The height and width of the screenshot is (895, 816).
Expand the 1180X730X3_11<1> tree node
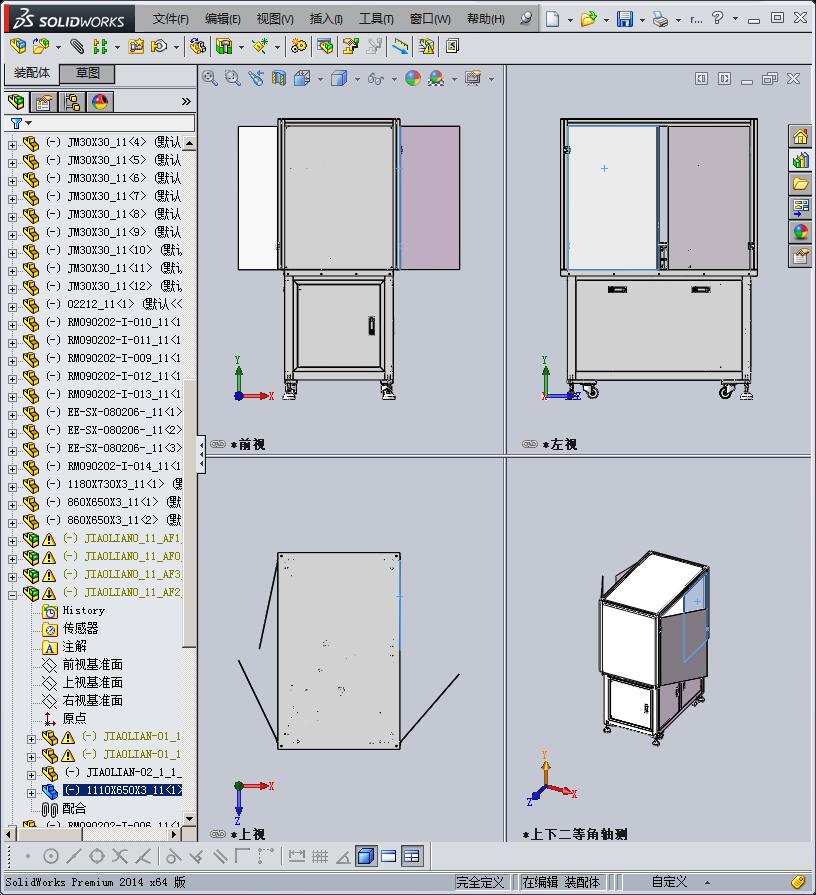tap(12, 487)
